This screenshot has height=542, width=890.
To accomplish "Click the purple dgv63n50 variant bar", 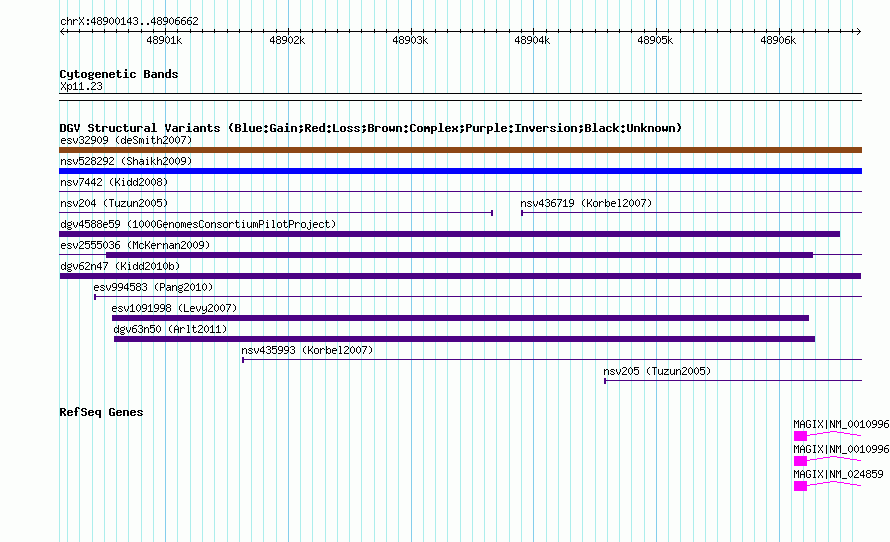I will click(464, 339).
